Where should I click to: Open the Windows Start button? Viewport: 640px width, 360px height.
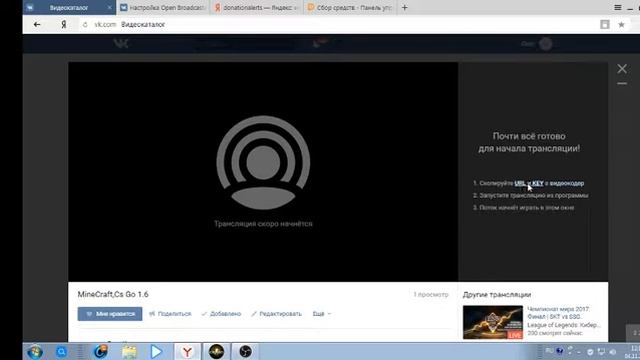(x=35, y=351)
